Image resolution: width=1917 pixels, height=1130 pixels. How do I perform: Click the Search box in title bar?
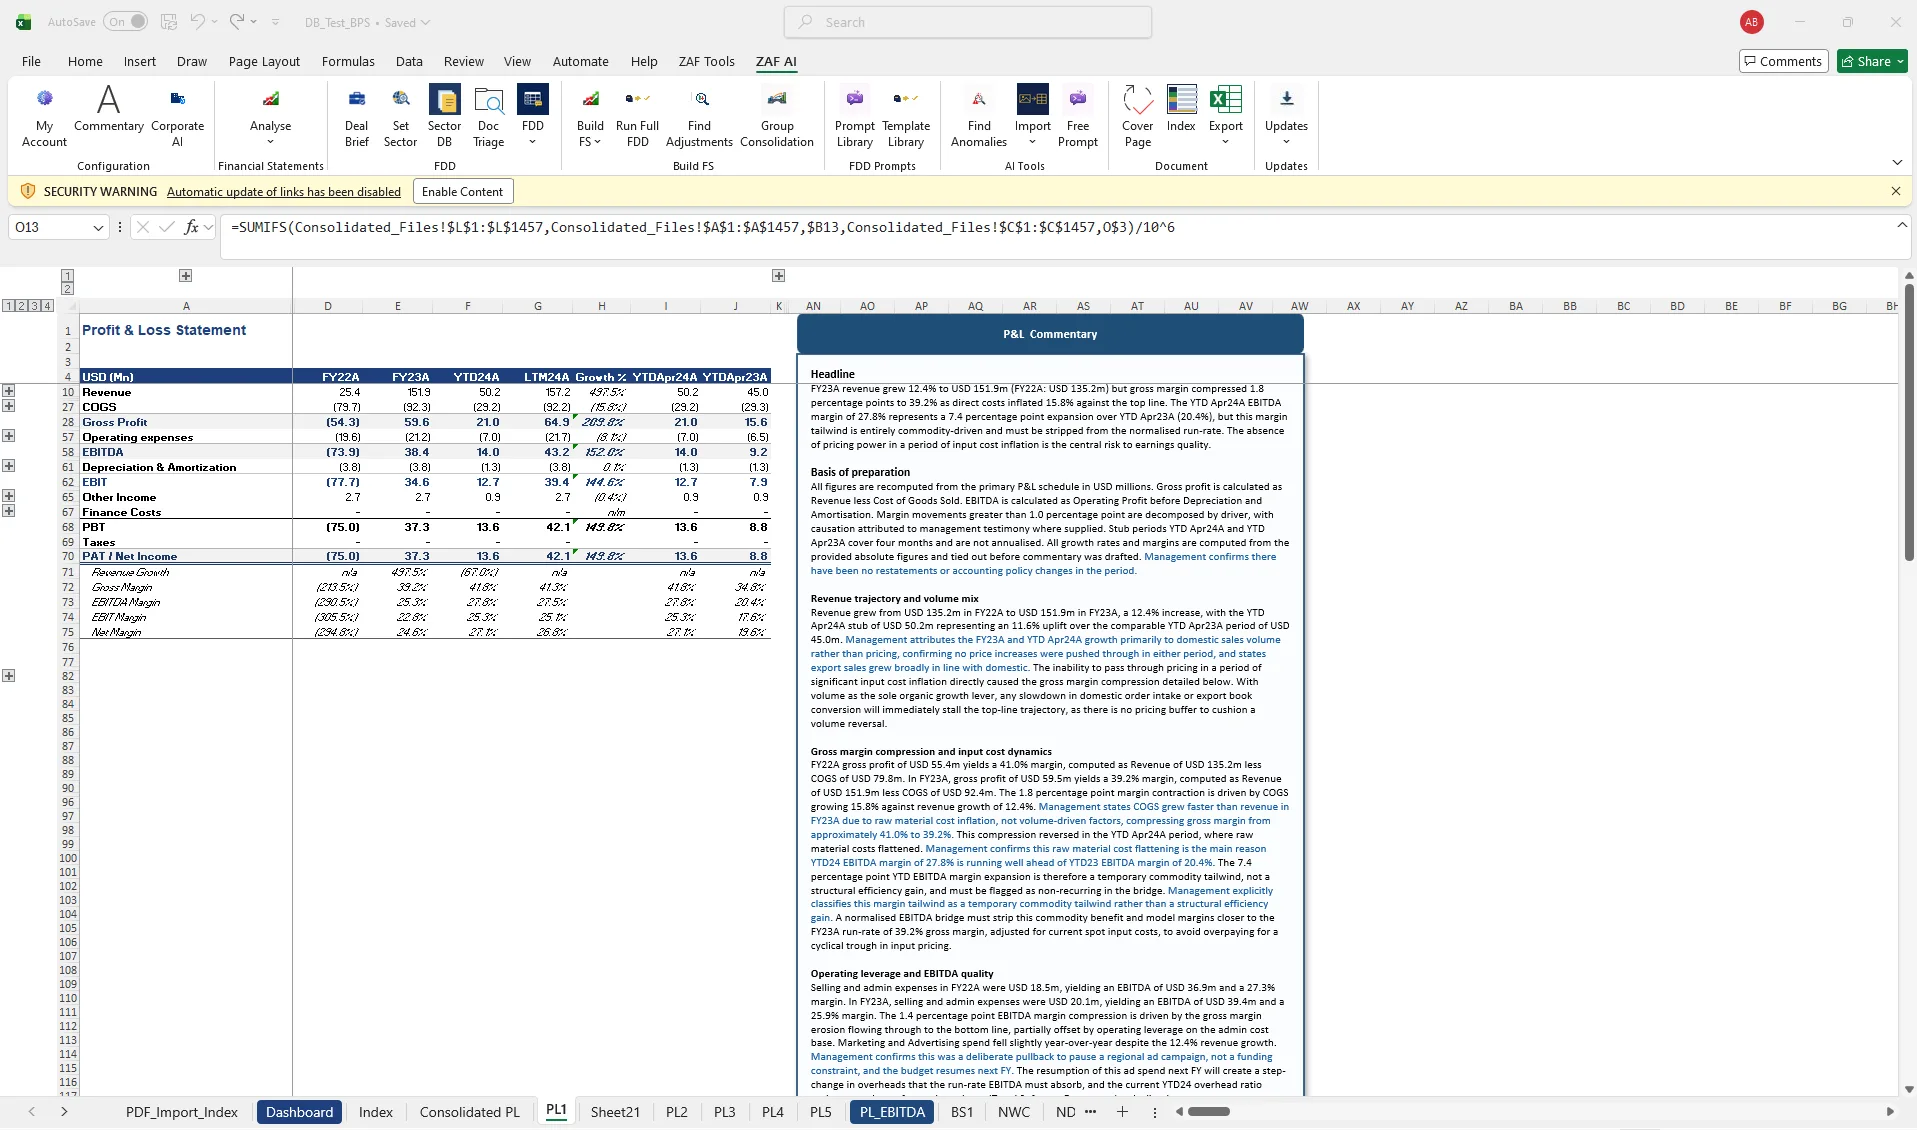[x=968, y=22]
